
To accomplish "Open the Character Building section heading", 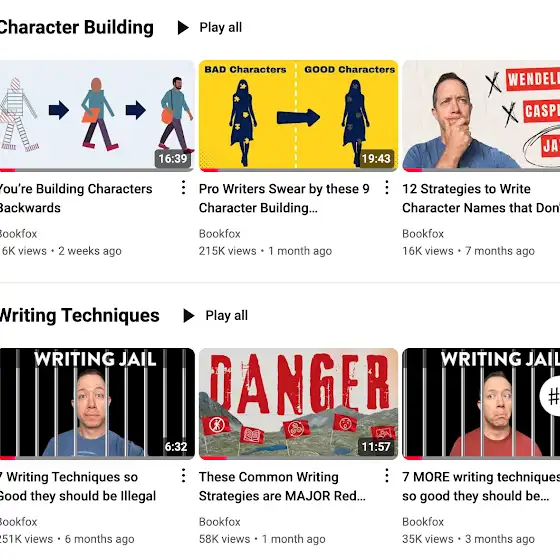I will 76,28.
